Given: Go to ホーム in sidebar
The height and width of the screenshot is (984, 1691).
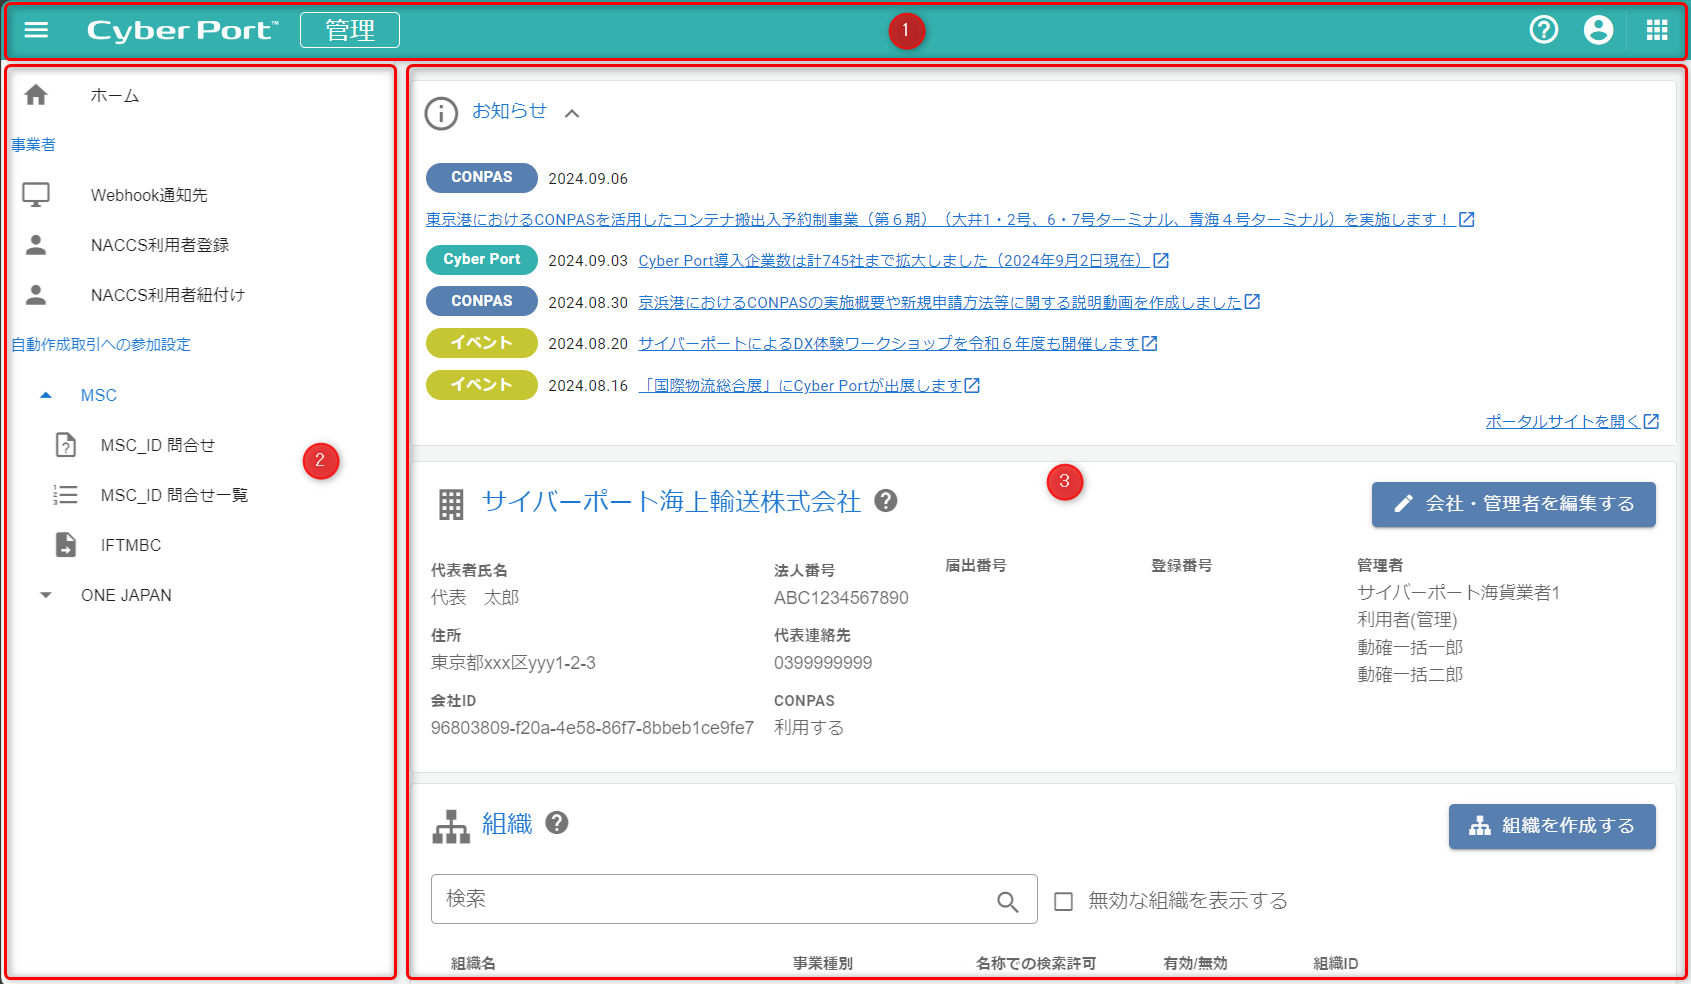Looking at the screenshot, I should [114, 95].
